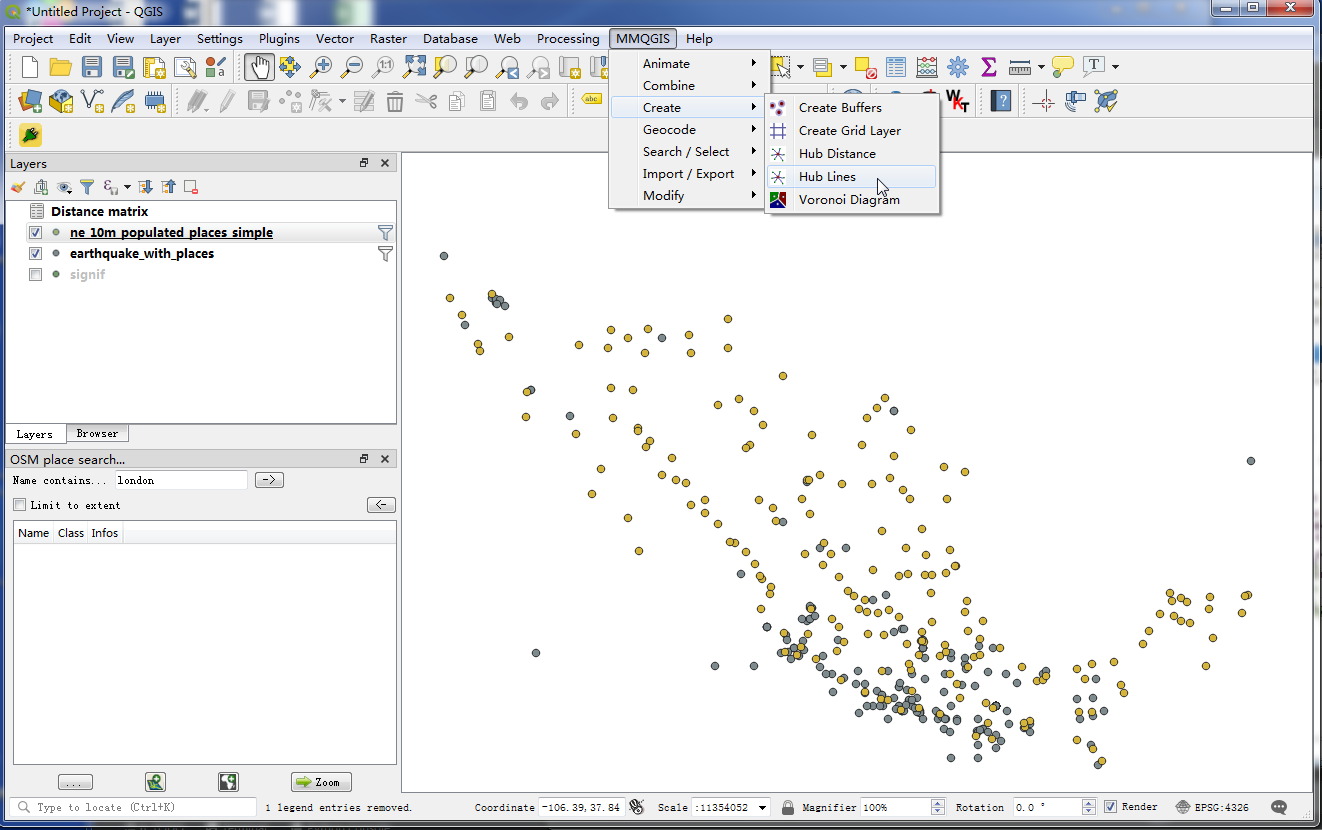The image size is (1322, 830).
Task: Open the Scale dropdown in status bar
Action: (763, 807)
